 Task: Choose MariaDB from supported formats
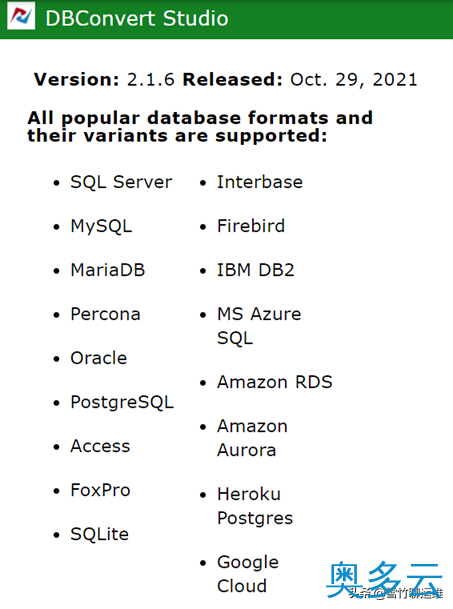click(108, 270)
